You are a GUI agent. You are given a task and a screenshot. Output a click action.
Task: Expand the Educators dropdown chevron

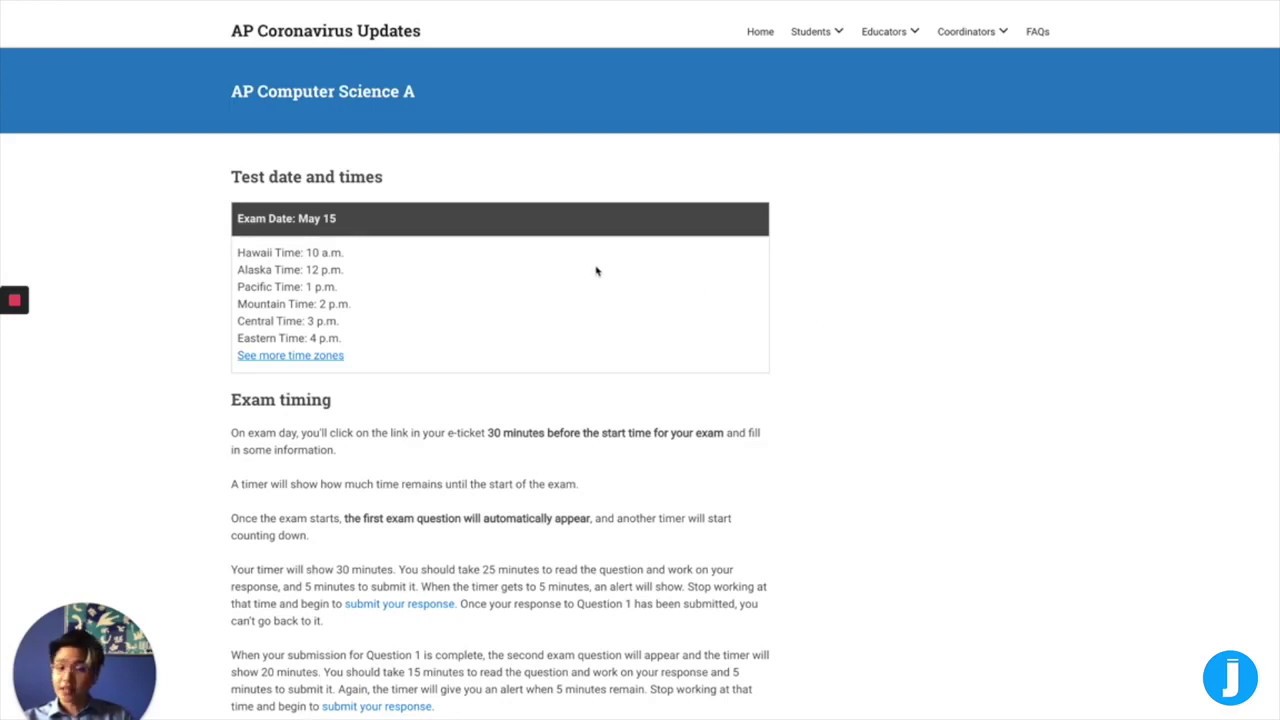(x=915, y=31)
